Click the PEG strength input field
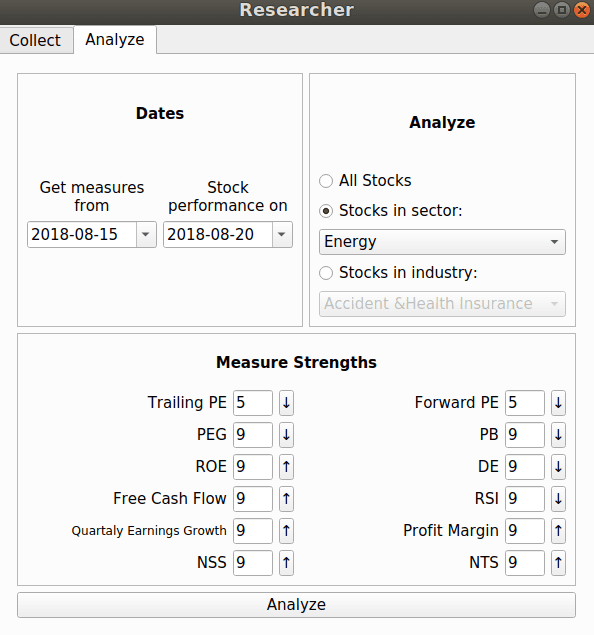 pyautogui.click(x=253, y=435)
